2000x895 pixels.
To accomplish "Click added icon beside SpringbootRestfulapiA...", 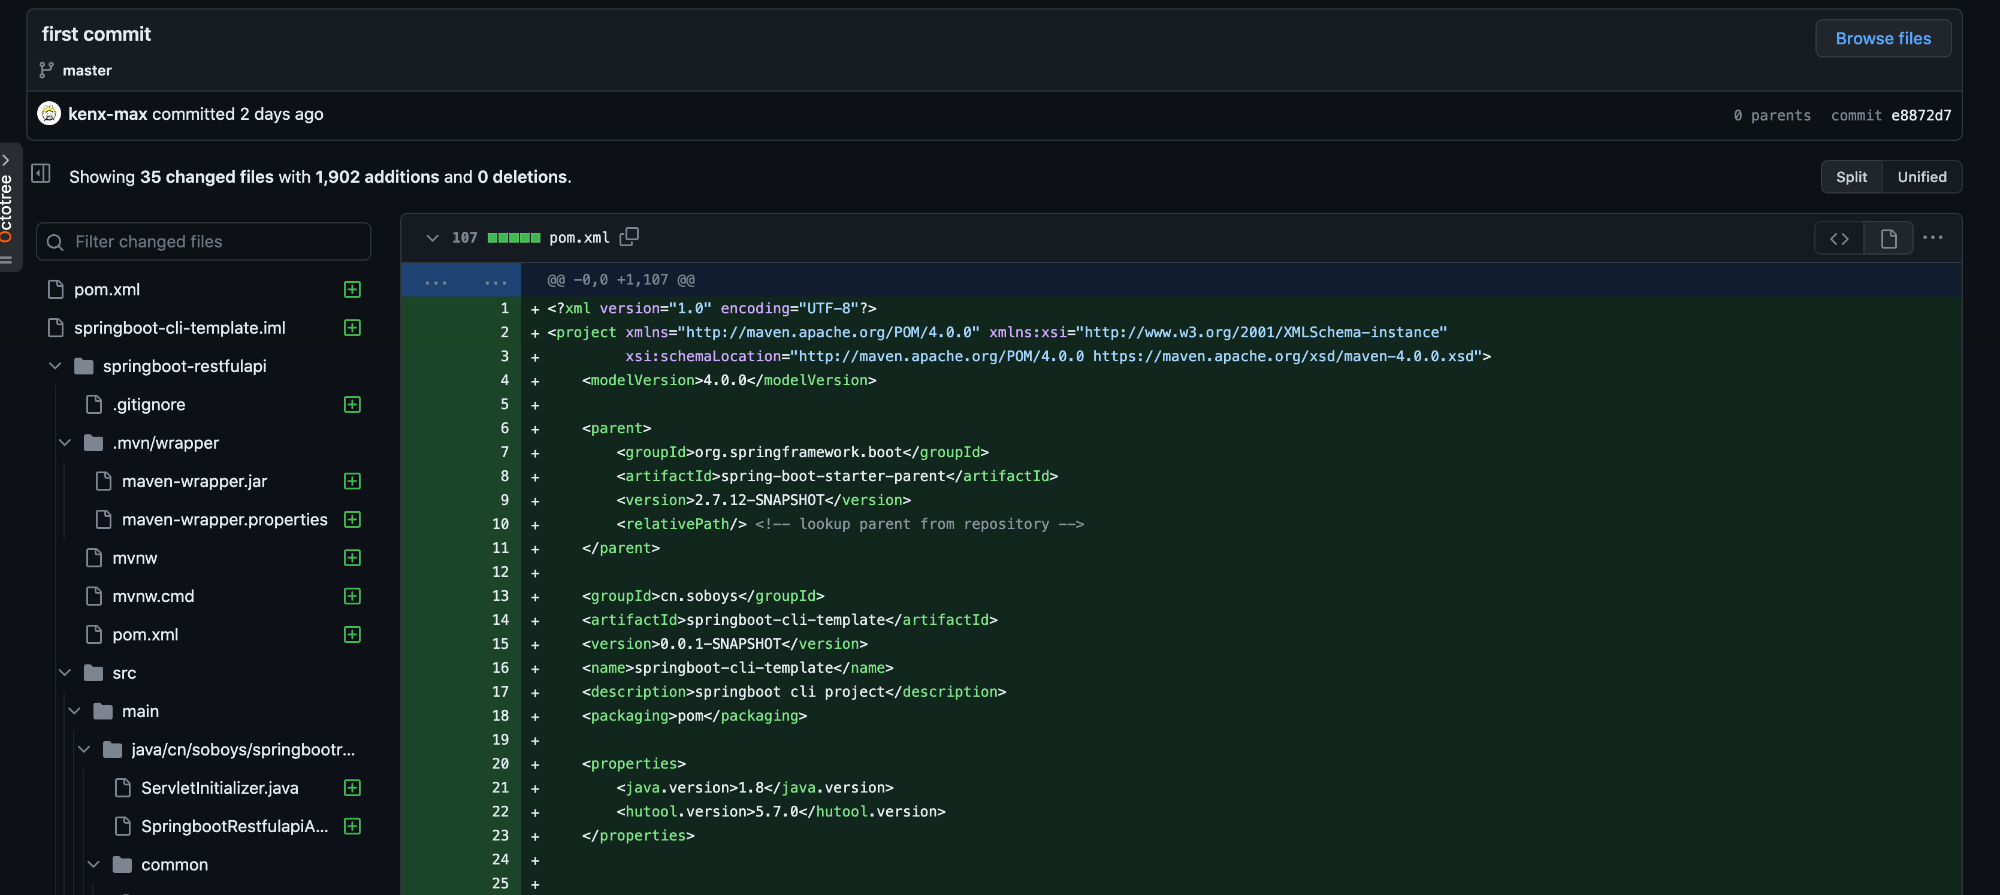I will point(352,826).
